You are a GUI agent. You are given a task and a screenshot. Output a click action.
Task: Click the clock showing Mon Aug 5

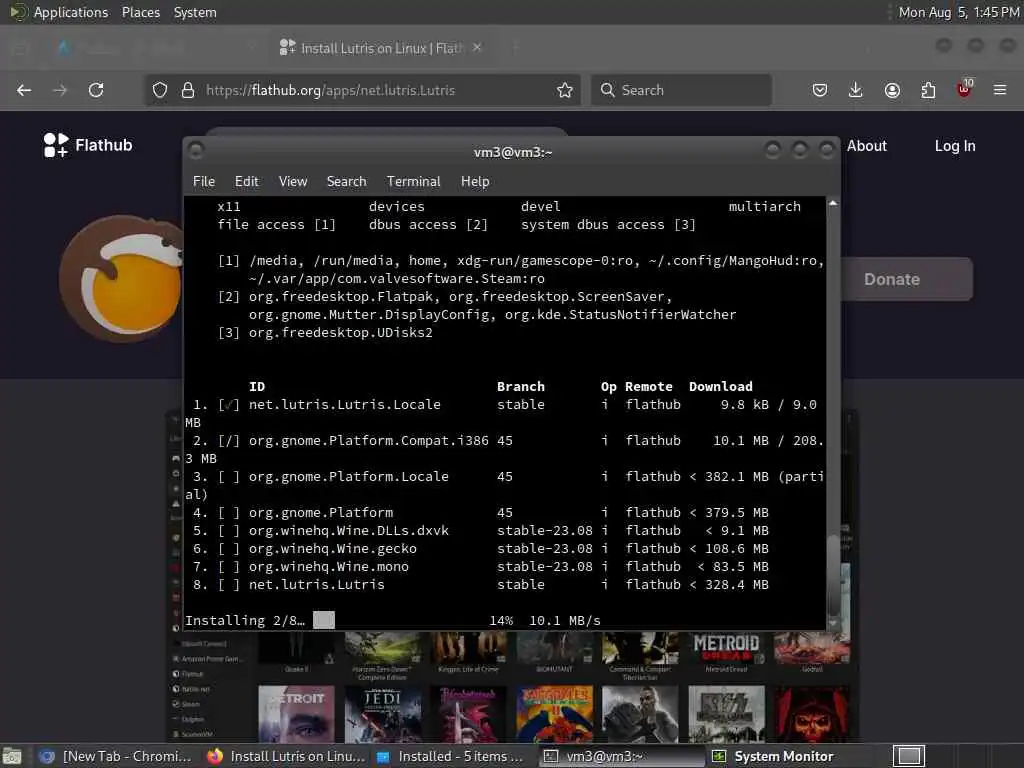coord(959,12)
